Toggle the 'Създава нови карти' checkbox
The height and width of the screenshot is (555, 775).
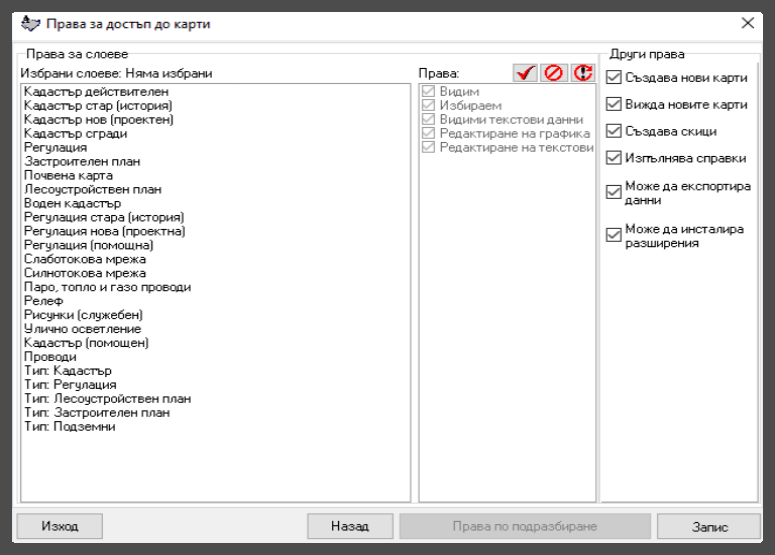[x=614, y=77]
